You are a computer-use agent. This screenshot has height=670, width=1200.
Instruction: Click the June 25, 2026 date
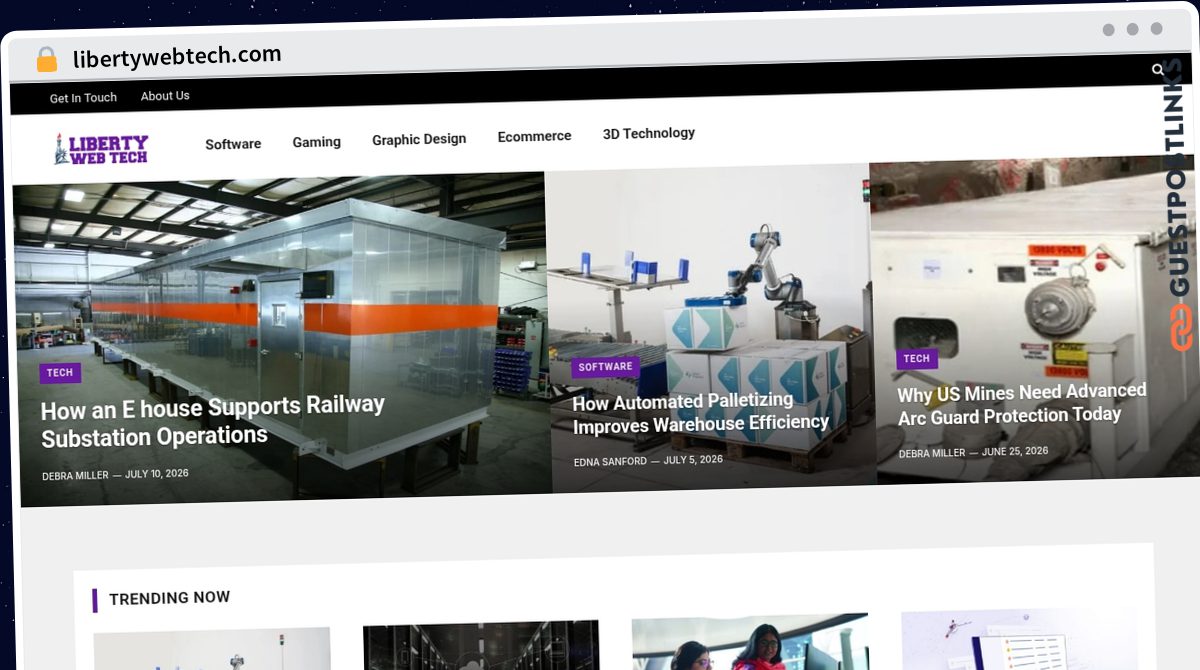pos(1015,451)
